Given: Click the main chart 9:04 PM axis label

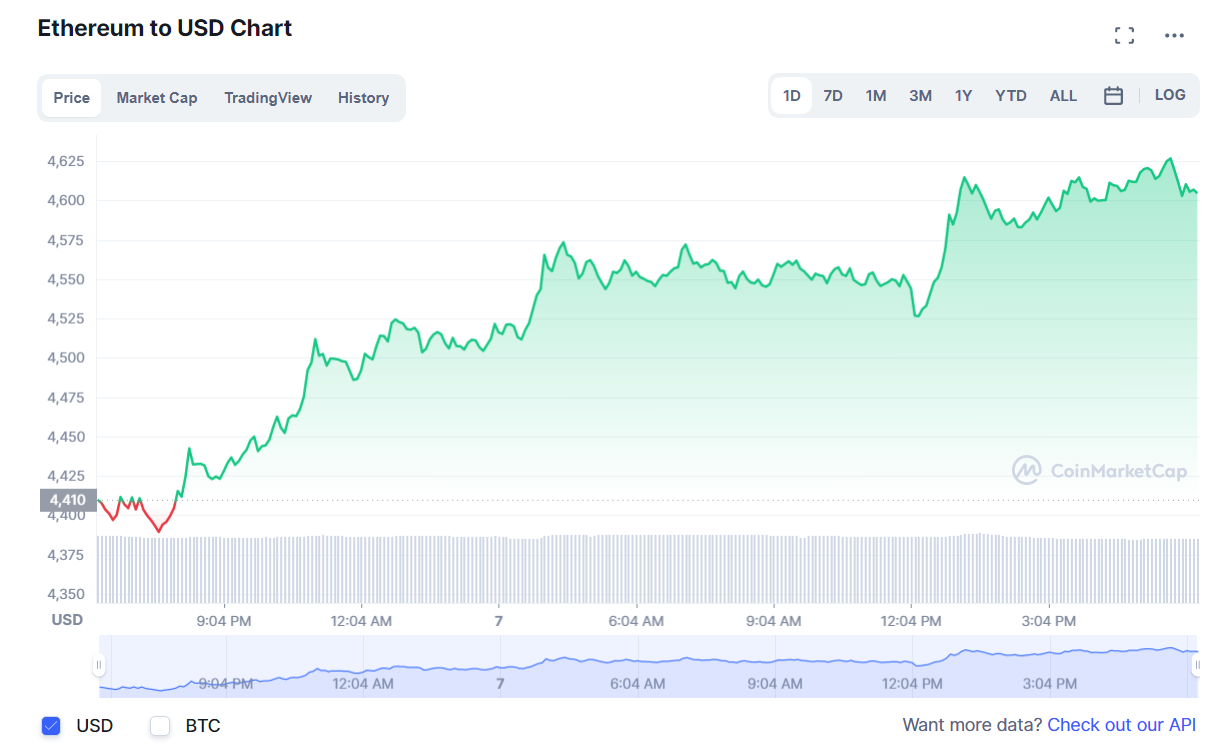Looking at the screenshot, I should 224,621.
